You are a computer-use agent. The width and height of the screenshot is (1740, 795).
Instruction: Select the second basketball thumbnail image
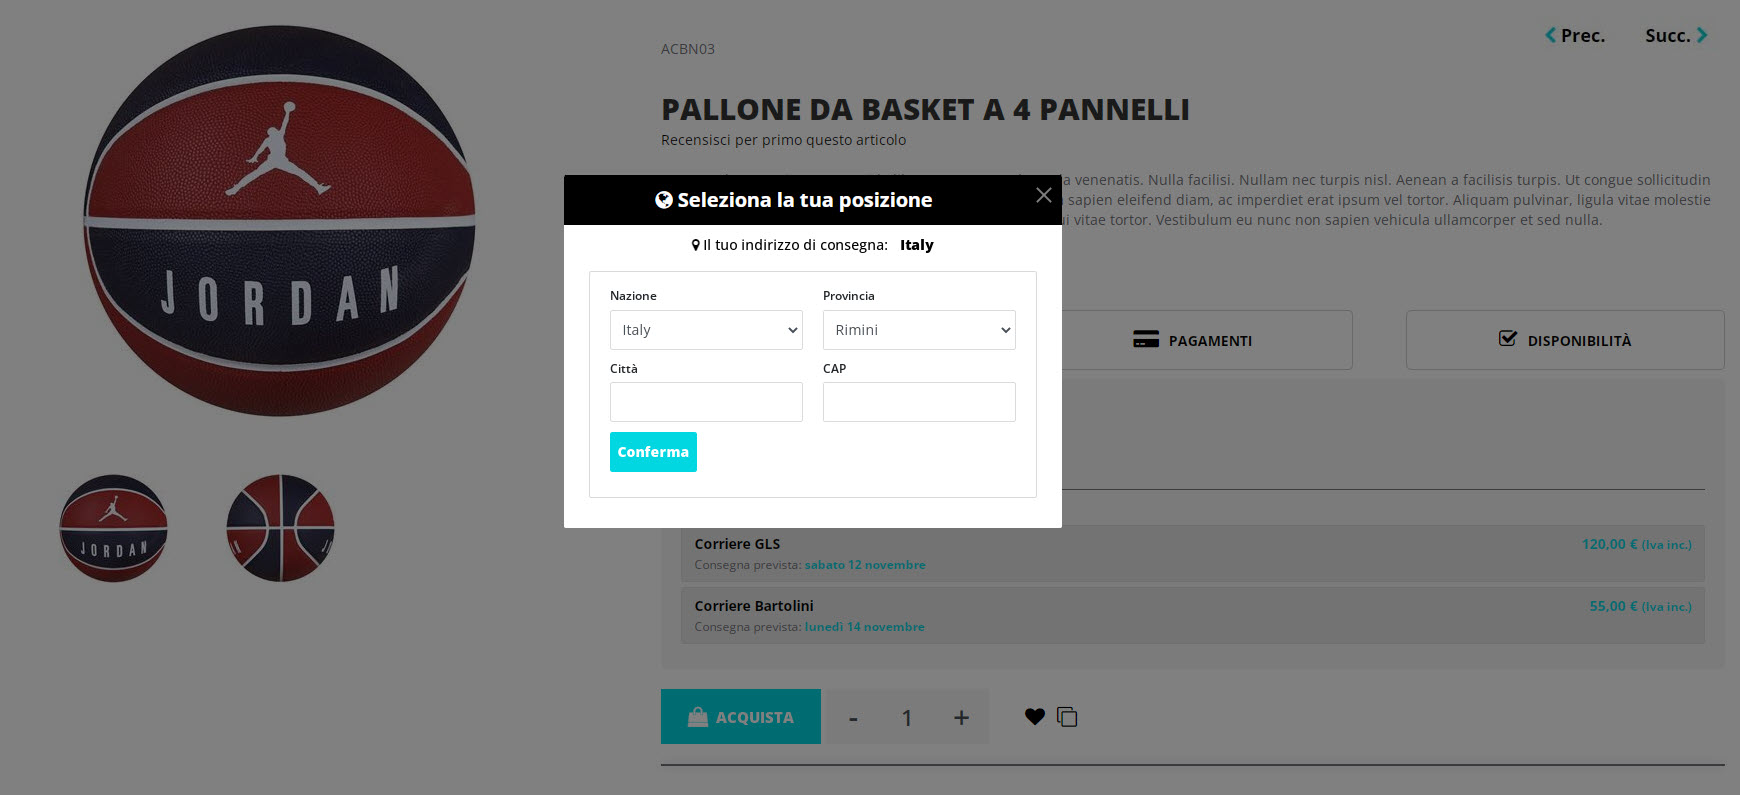[280, 528]
